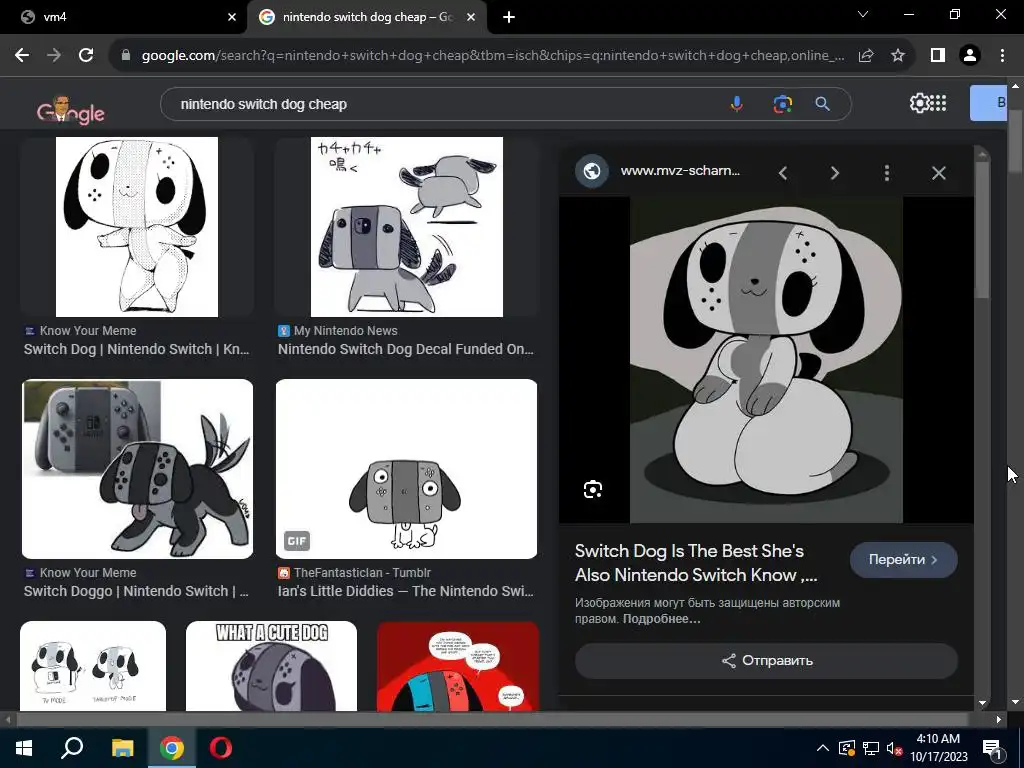This screenshot has width=1024, height=768.
Task: Click the taskbar clock and date
Action: [938, 748]
